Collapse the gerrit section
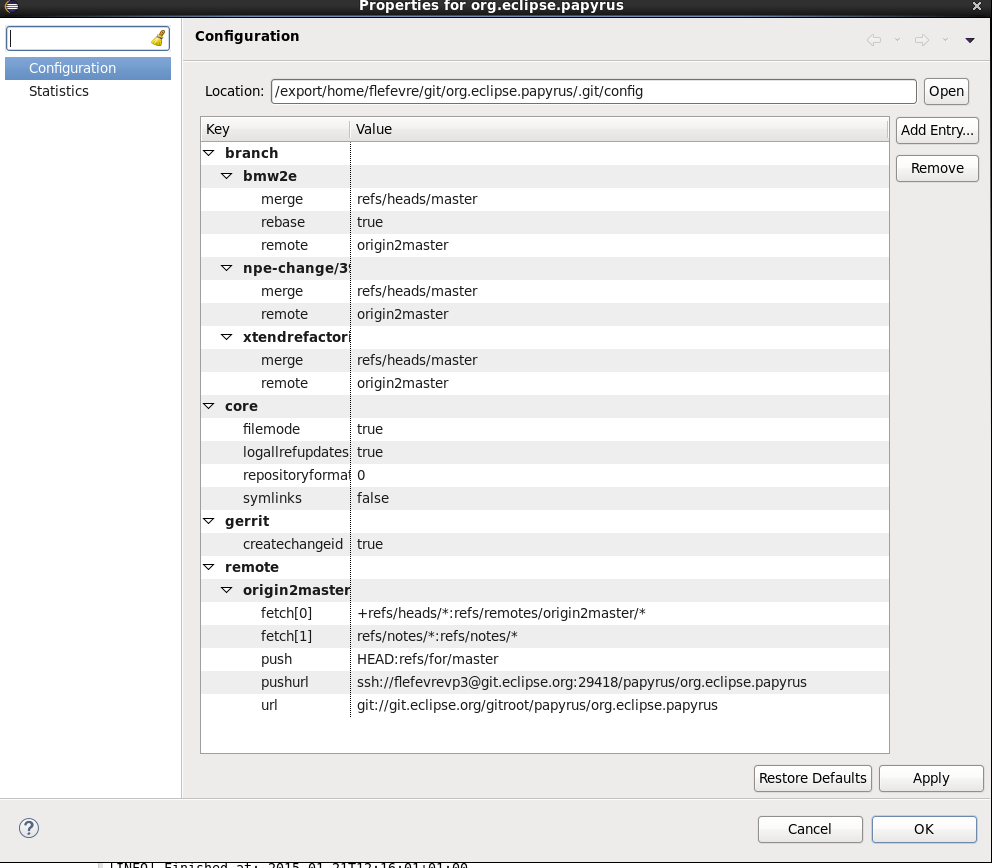Image resolution: width=992 pixels, height=868 pixels. pyautogui.click(x=209, y=521)
